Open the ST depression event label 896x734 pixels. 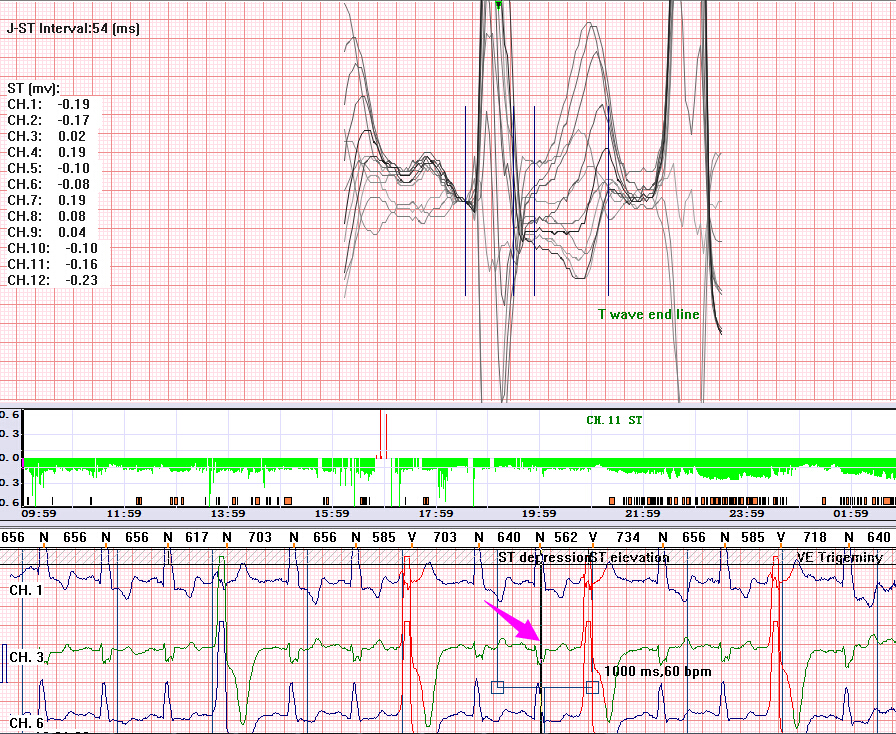tap(543, 557)
